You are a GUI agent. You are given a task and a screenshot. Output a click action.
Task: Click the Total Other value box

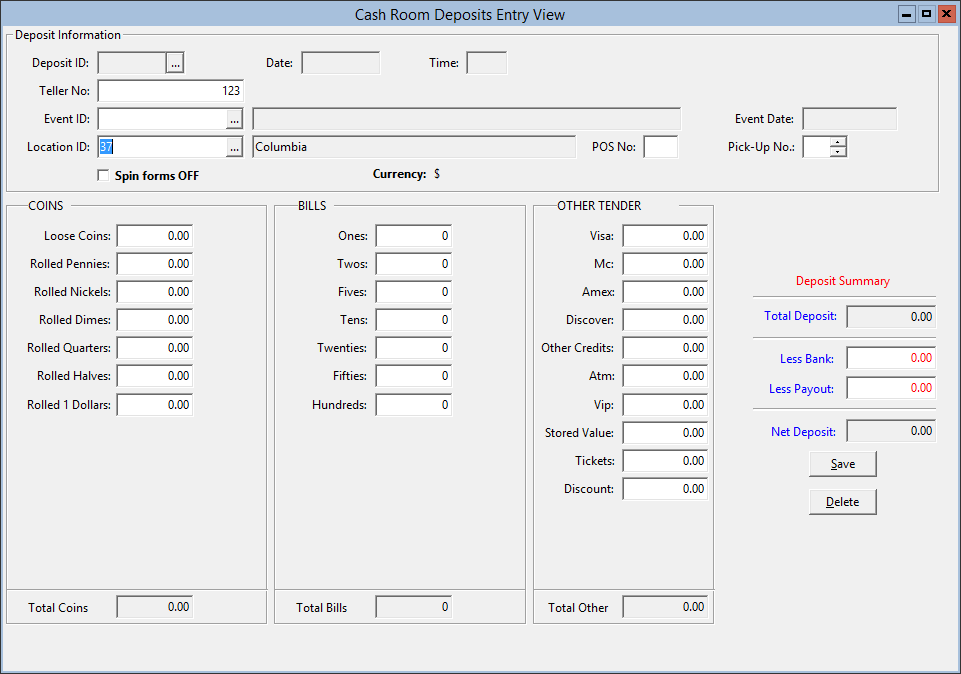(x=665, y=607)
